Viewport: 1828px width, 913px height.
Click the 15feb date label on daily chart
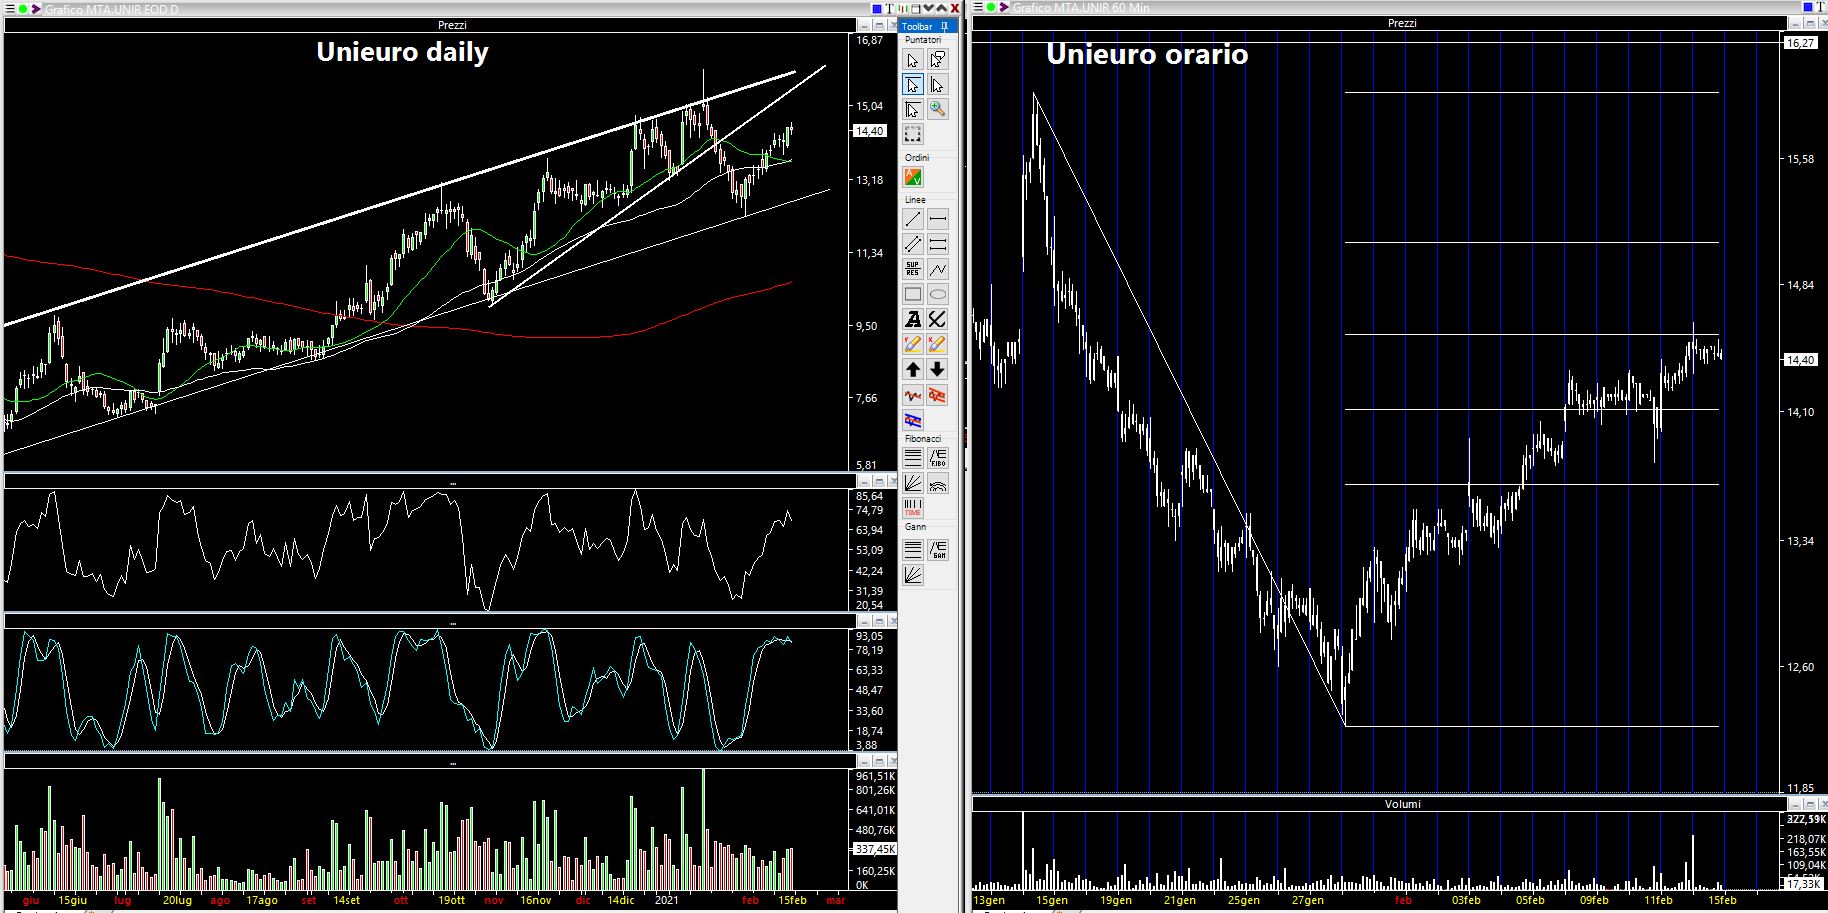pos(792,900)
